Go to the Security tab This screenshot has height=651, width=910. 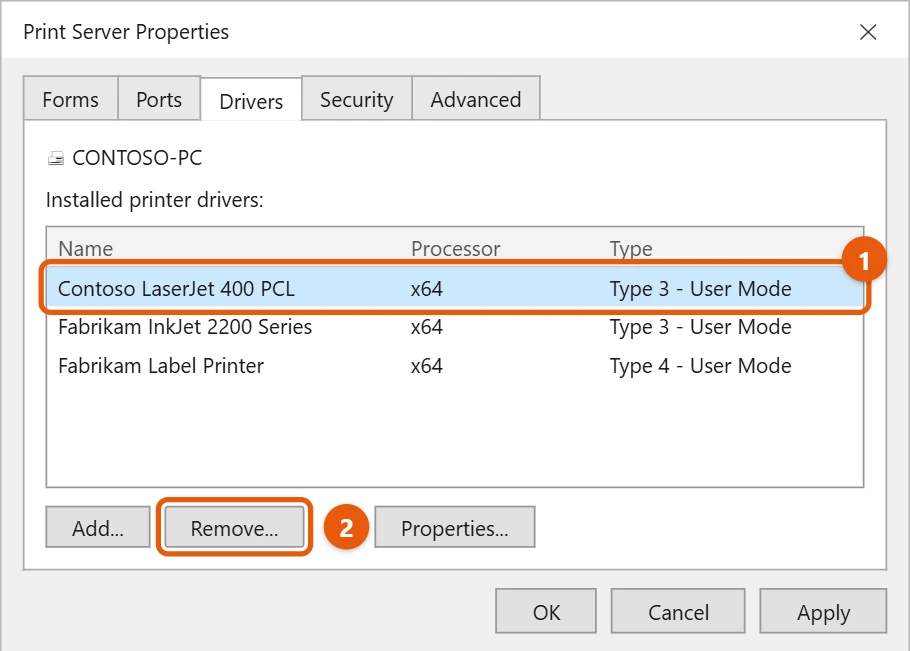point(356,99)
